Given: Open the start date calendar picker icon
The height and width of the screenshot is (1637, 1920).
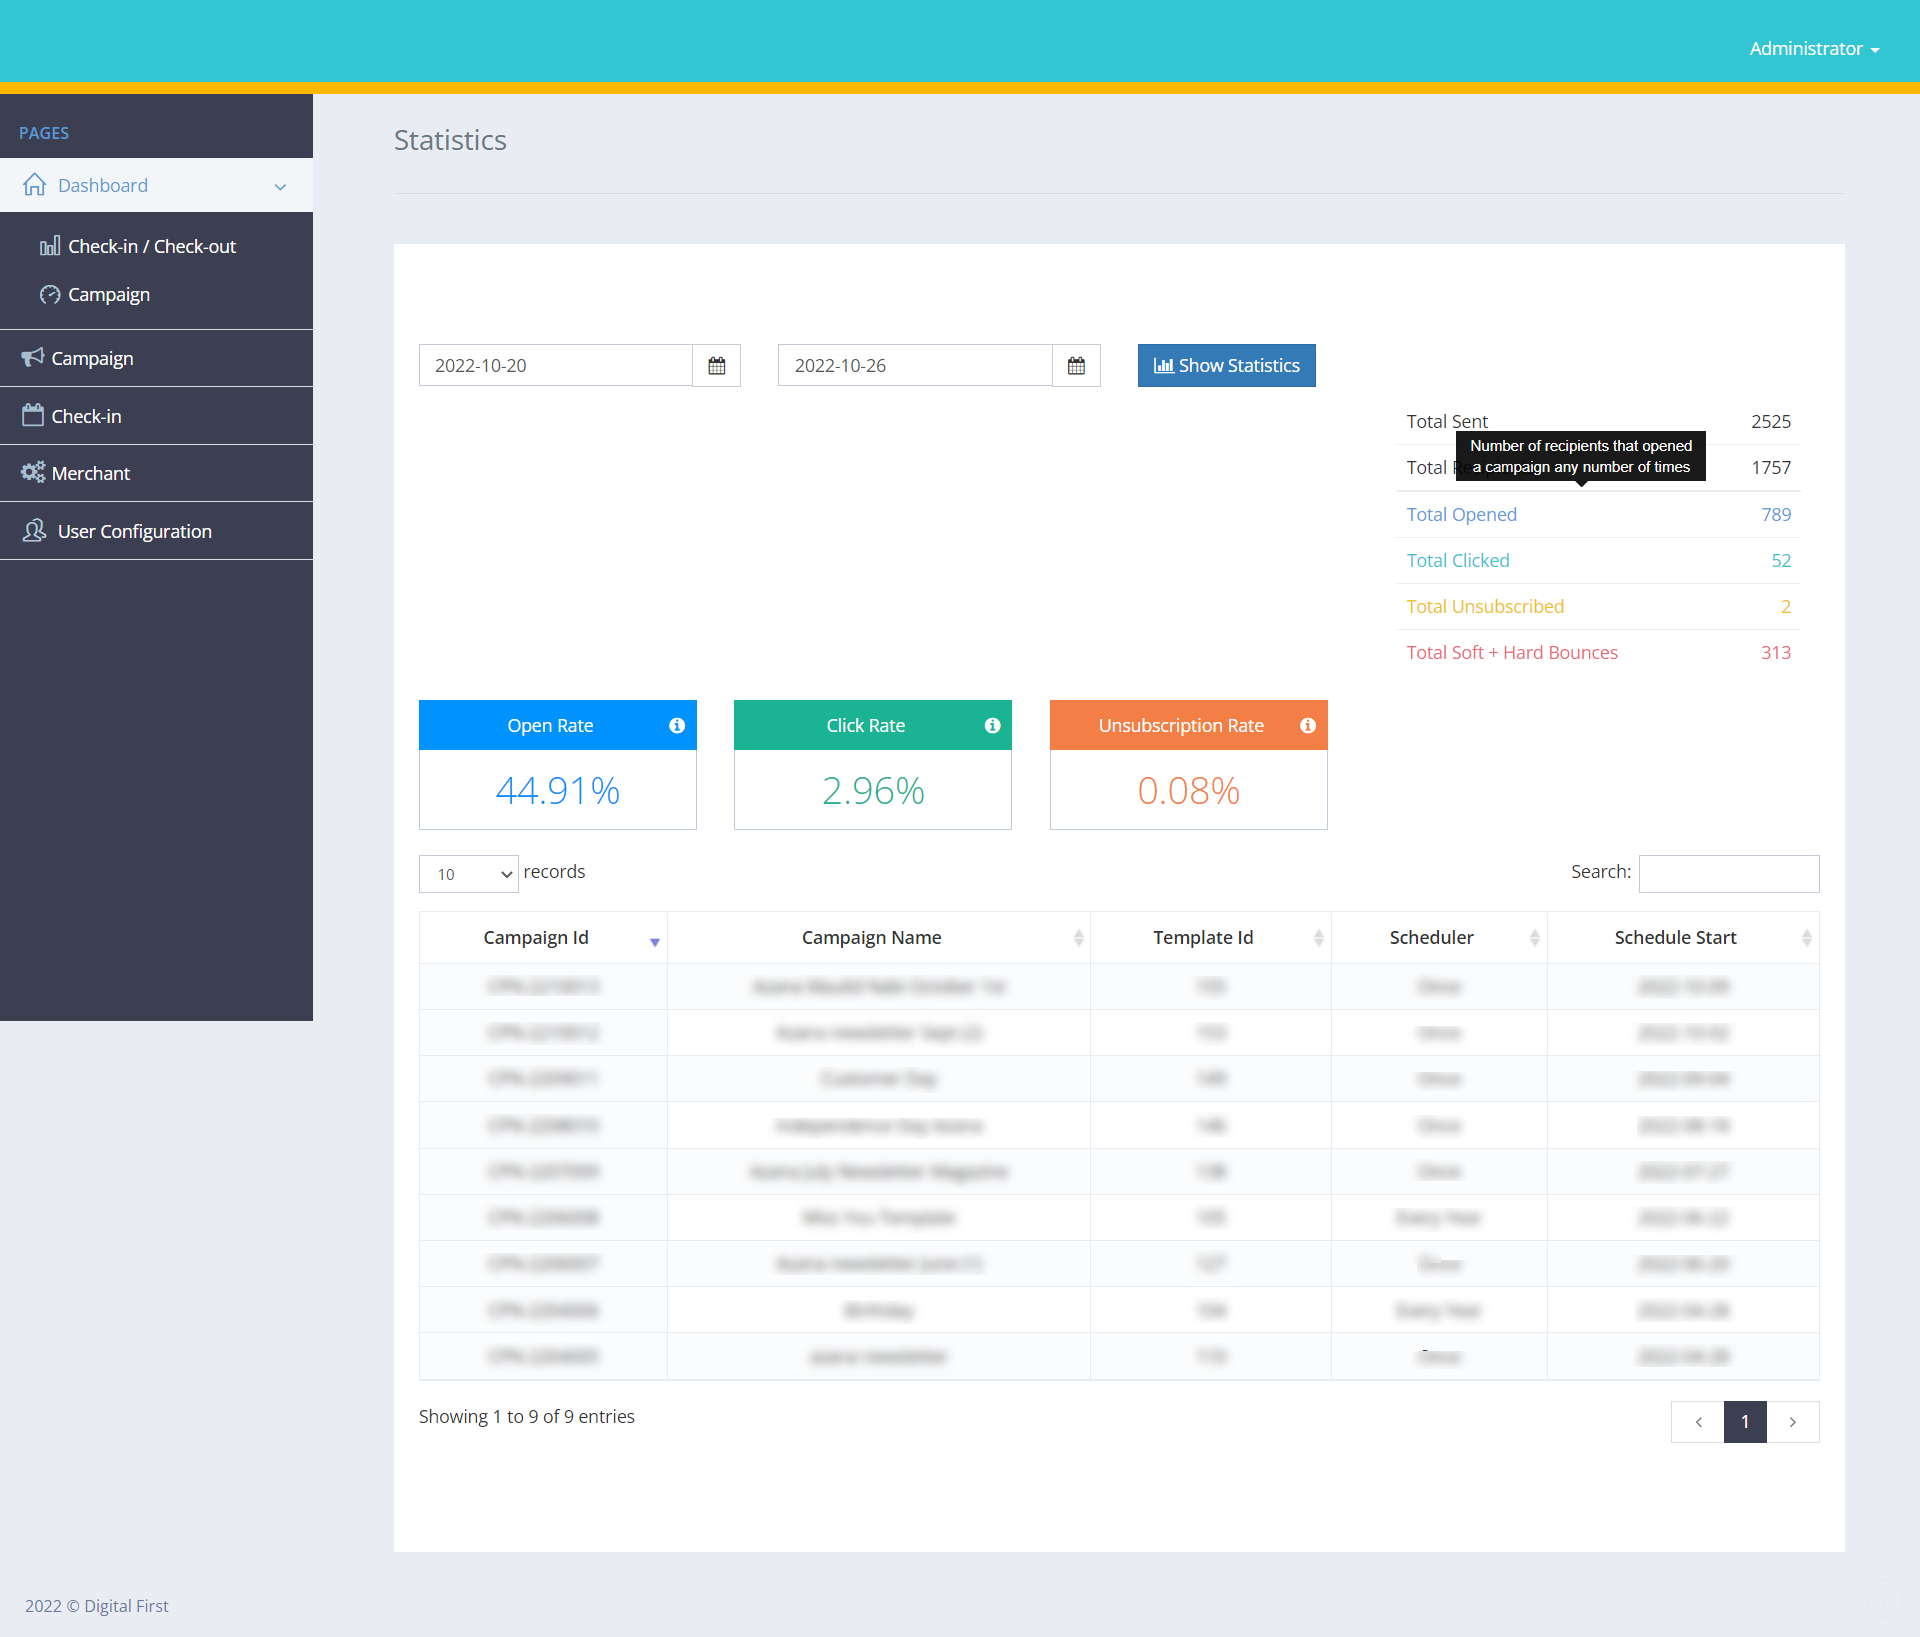Looking at the screenshot, I should tap(716, 366).
